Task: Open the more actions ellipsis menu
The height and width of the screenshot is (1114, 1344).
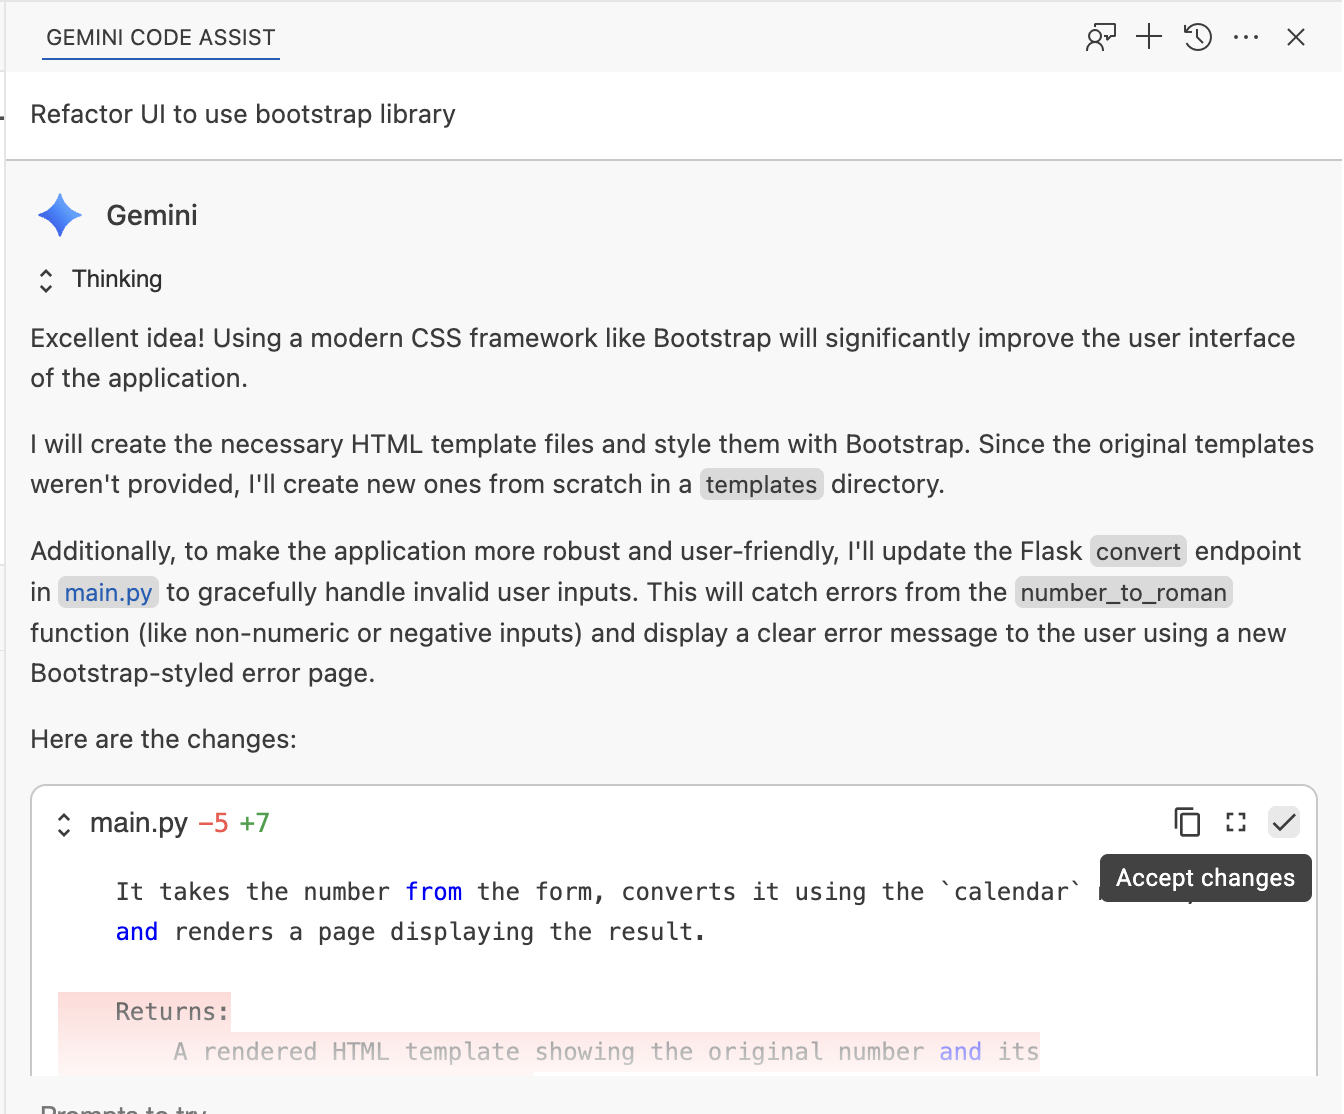Action: pos(1246,38)
